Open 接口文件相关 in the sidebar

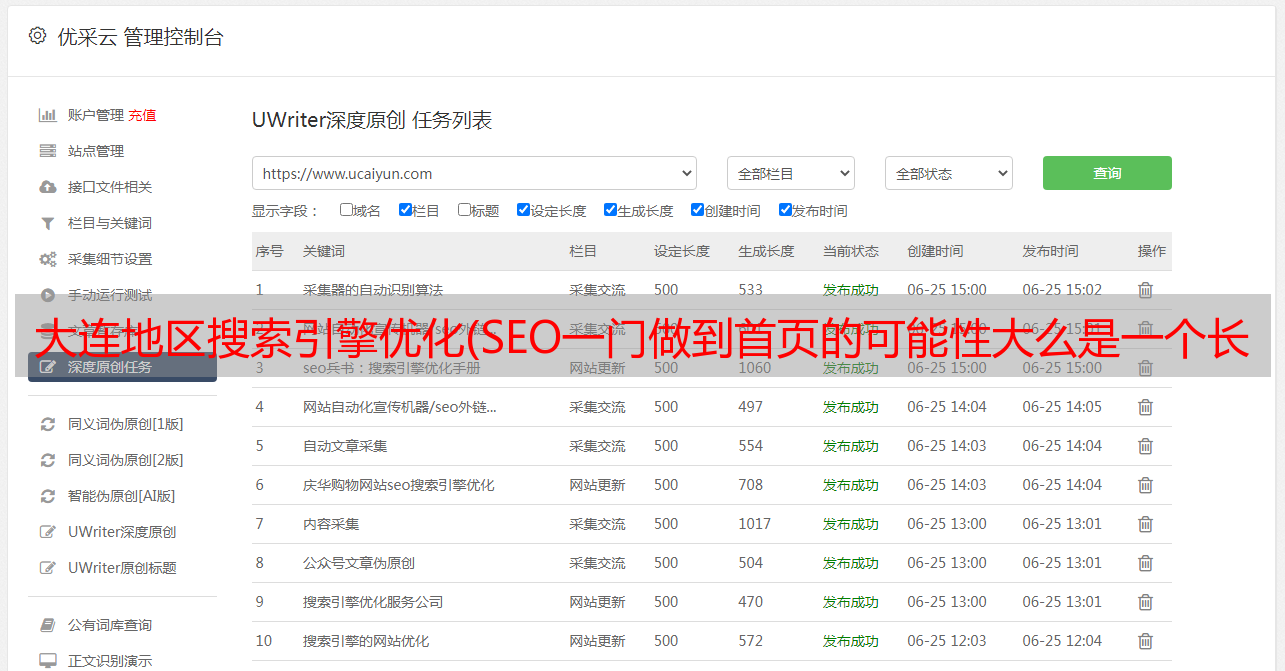[x=110, y=187]
